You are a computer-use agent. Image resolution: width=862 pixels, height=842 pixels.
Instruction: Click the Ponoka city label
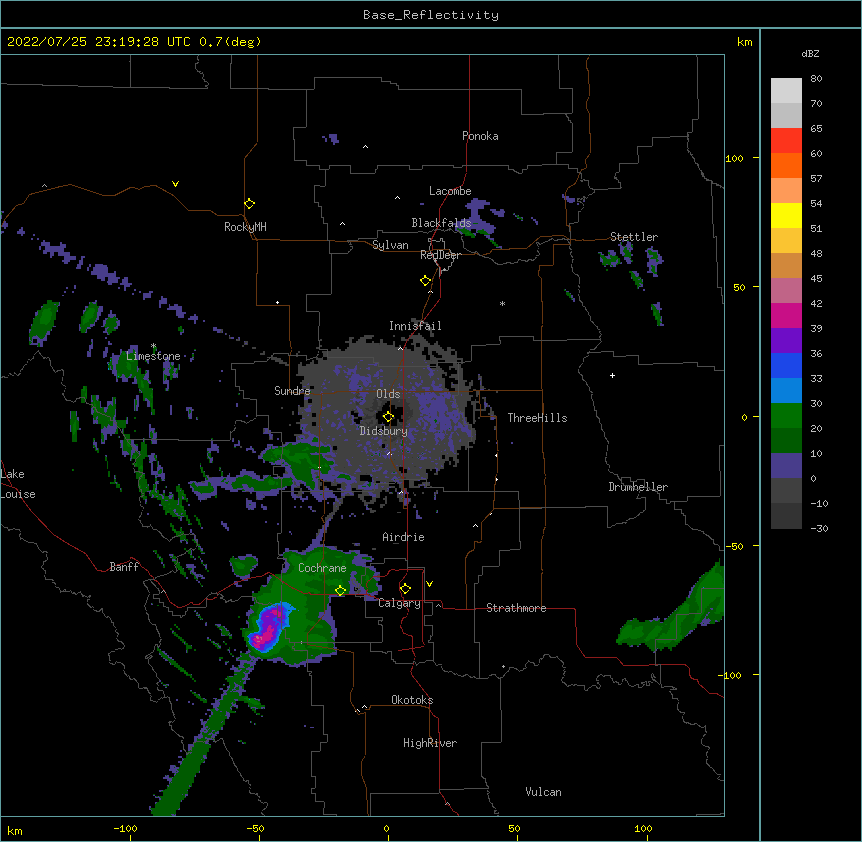pos(480,136)
